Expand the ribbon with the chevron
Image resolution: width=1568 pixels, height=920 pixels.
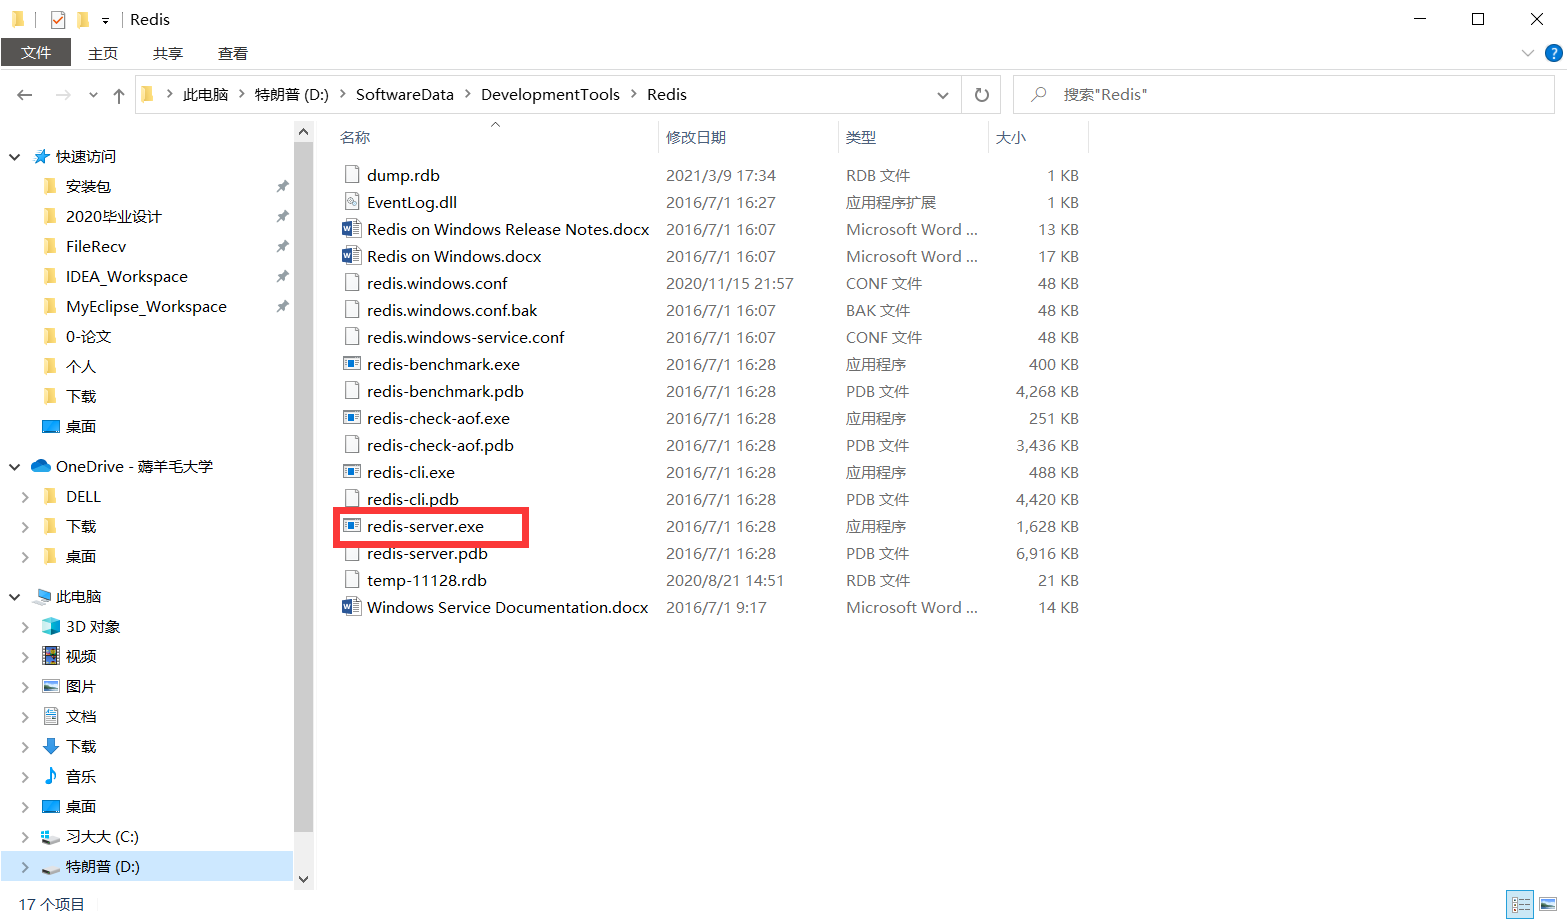coord(1527,53)
